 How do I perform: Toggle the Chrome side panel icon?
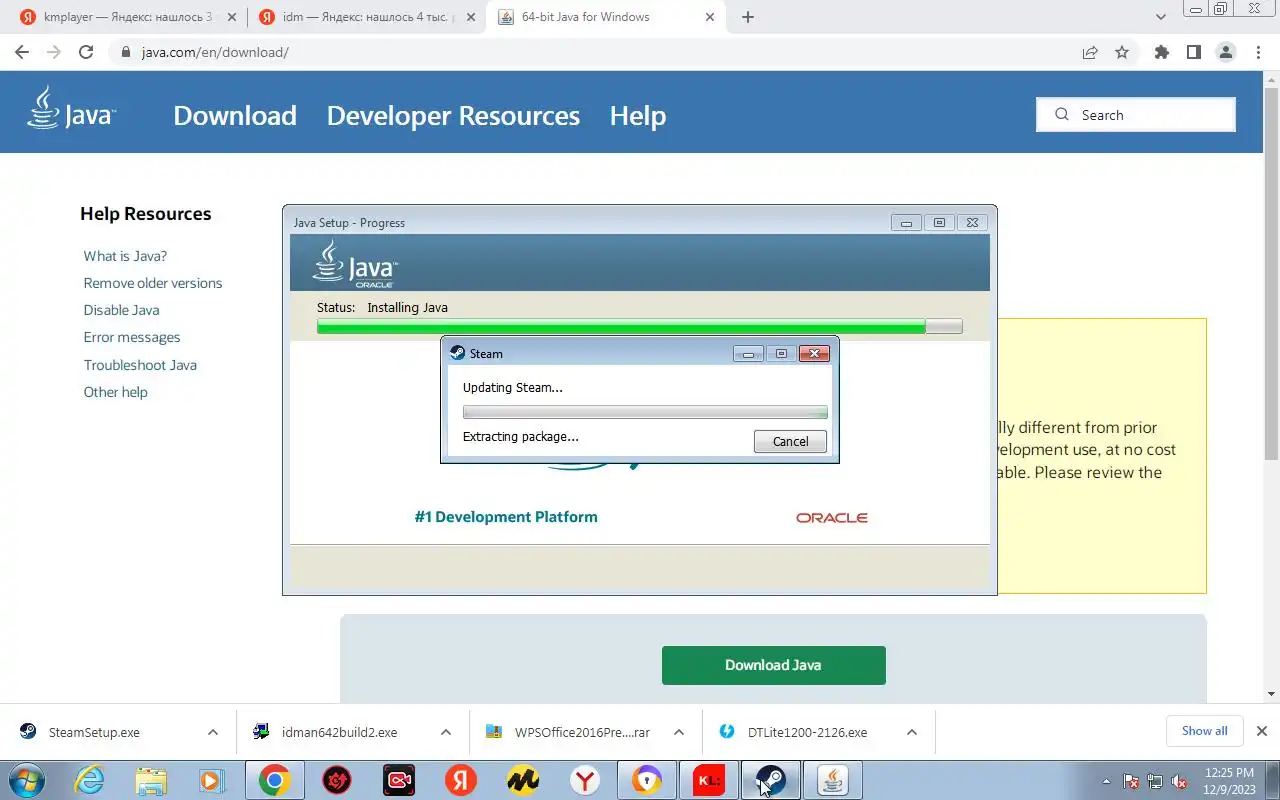point(1193,52)
